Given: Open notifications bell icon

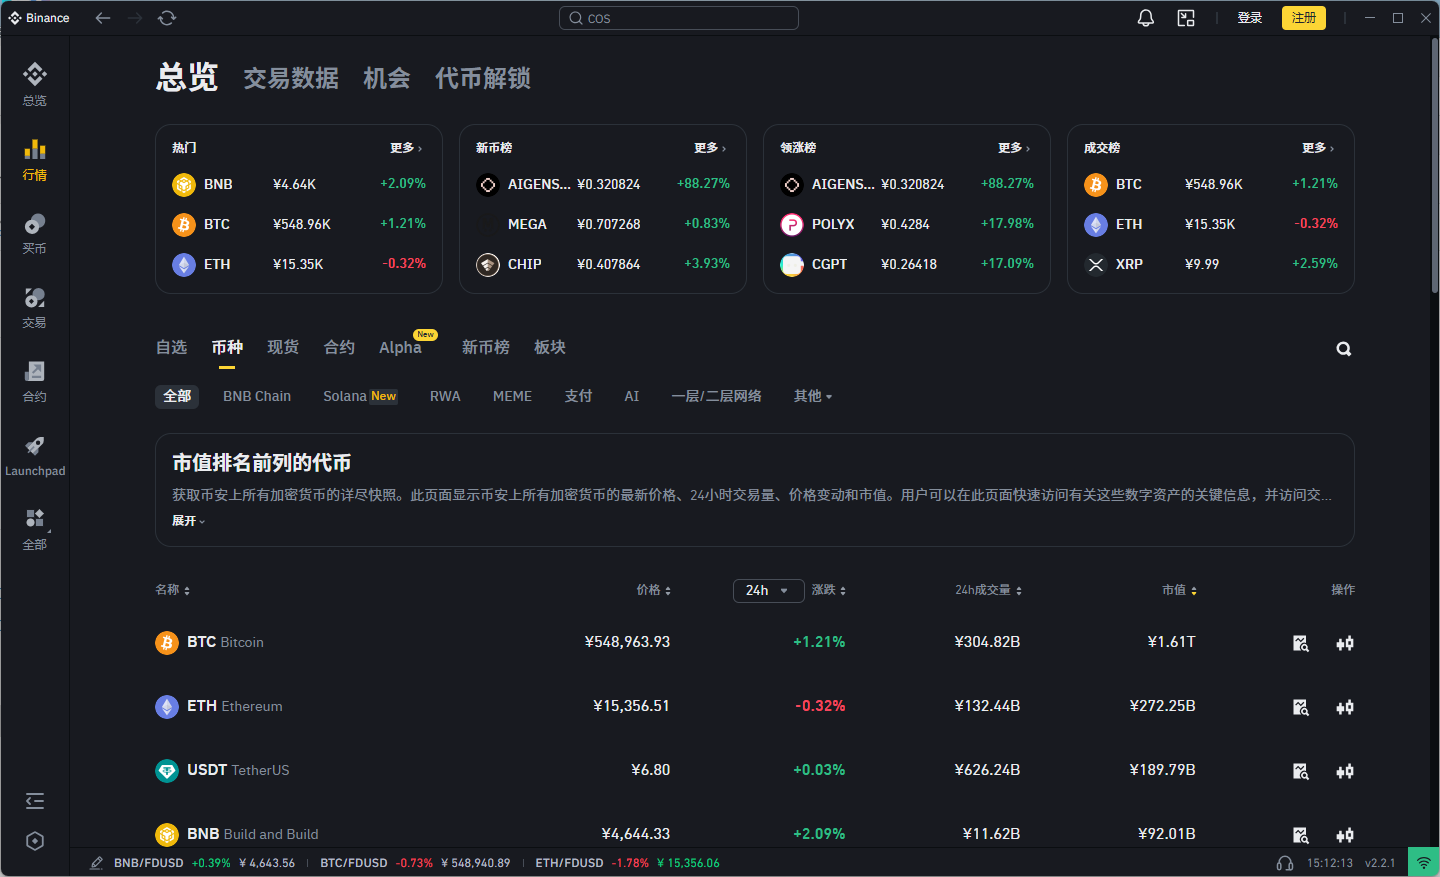Looking at the screenshot, I should [x=1146, y=18].
